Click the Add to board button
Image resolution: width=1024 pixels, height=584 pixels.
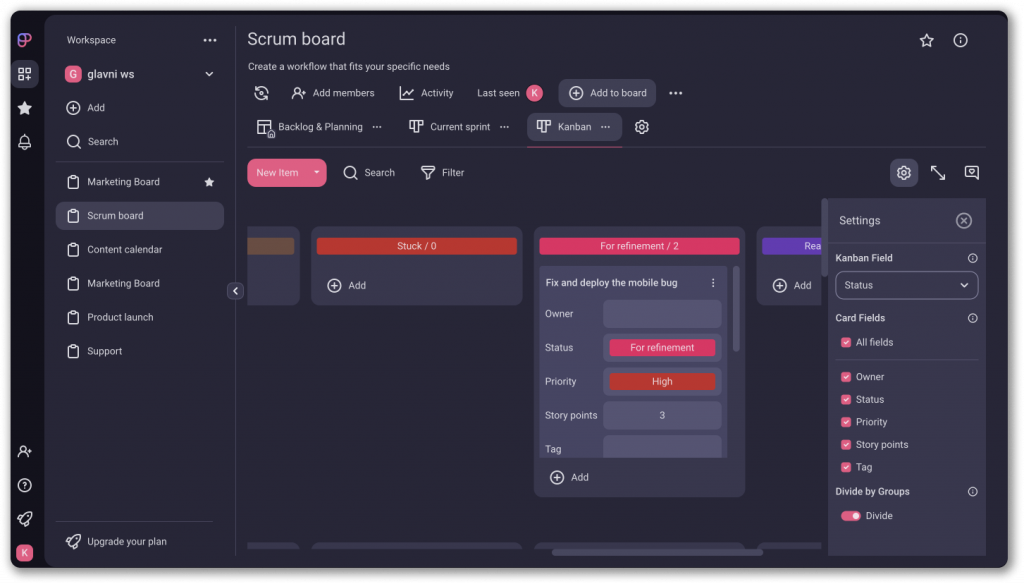[x=607, y=93]
